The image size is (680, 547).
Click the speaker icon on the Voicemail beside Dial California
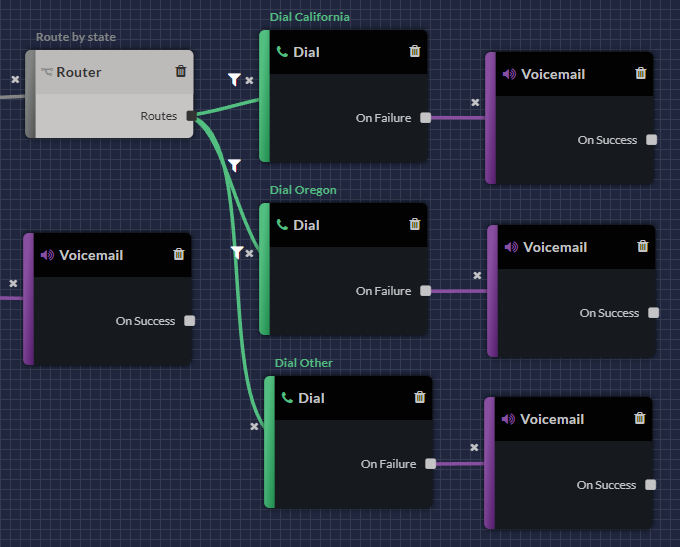click(510, 74)
